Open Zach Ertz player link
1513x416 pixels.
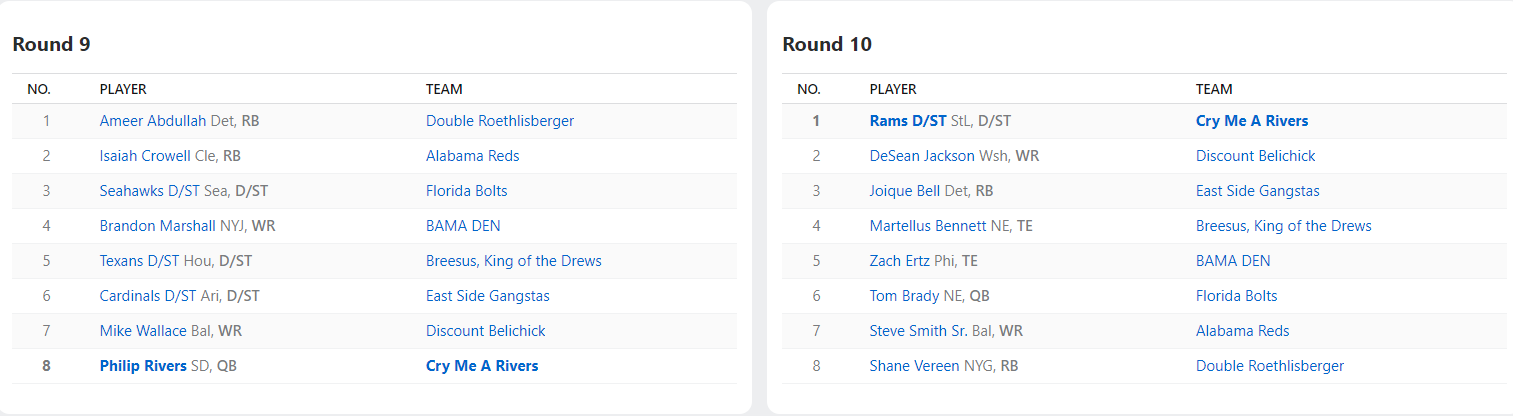[x=900, y=261]
